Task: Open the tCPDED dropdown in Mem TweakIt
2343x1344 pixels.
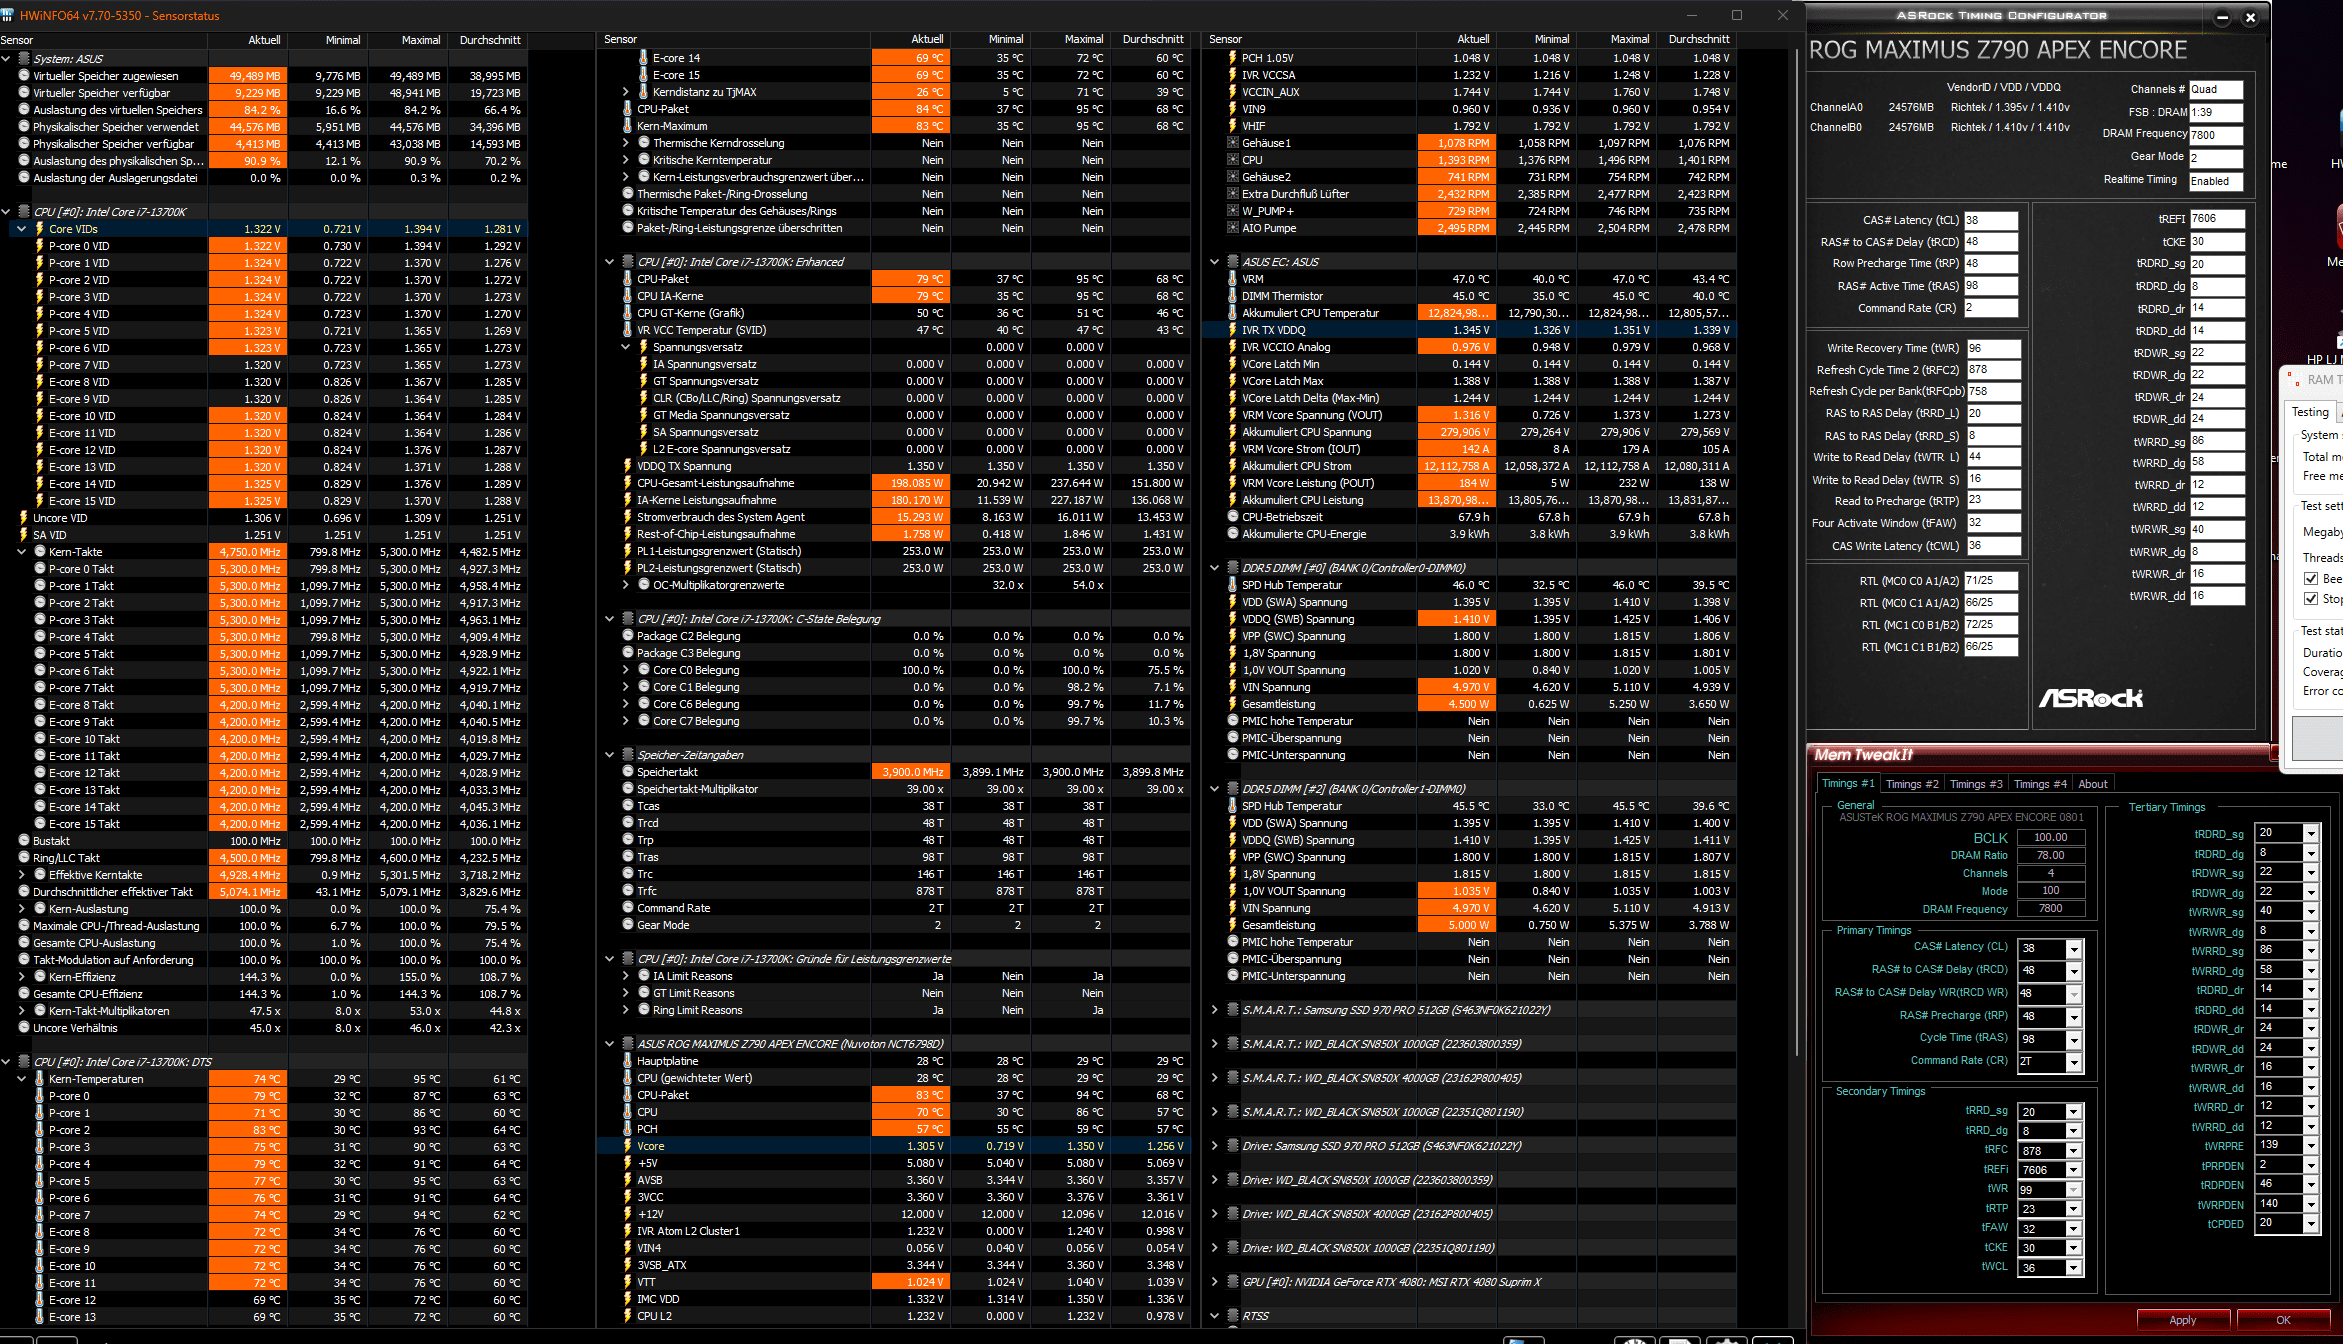Action: point(2310,1224)
